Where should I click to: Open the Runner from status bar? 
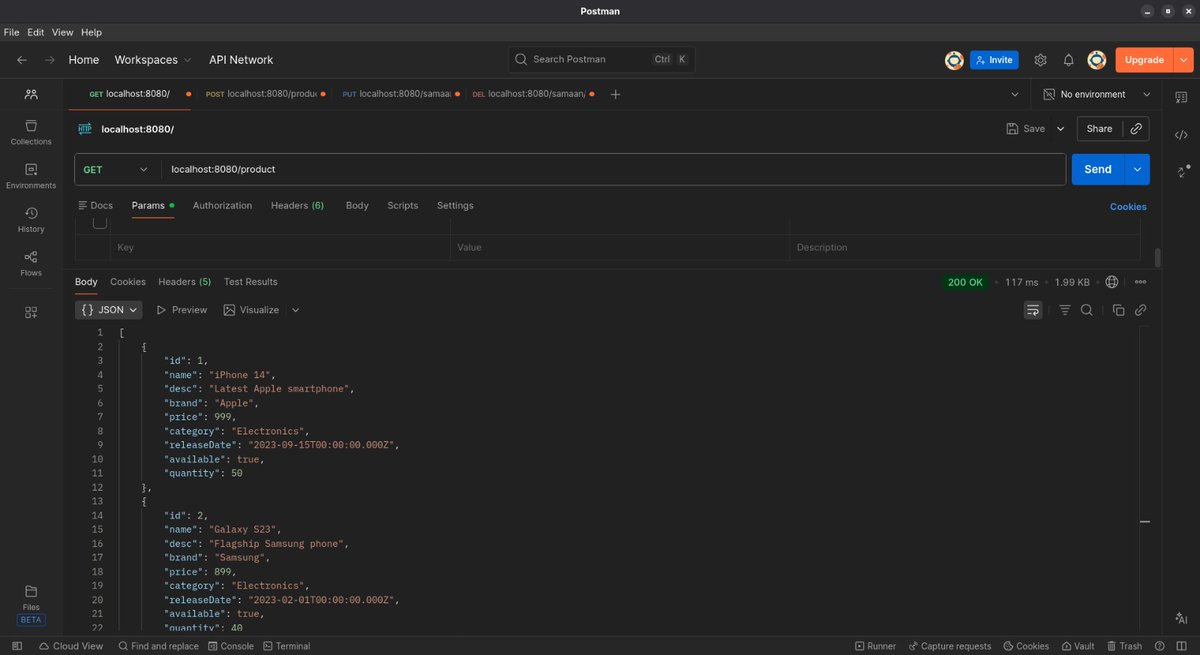pos(875,646)
